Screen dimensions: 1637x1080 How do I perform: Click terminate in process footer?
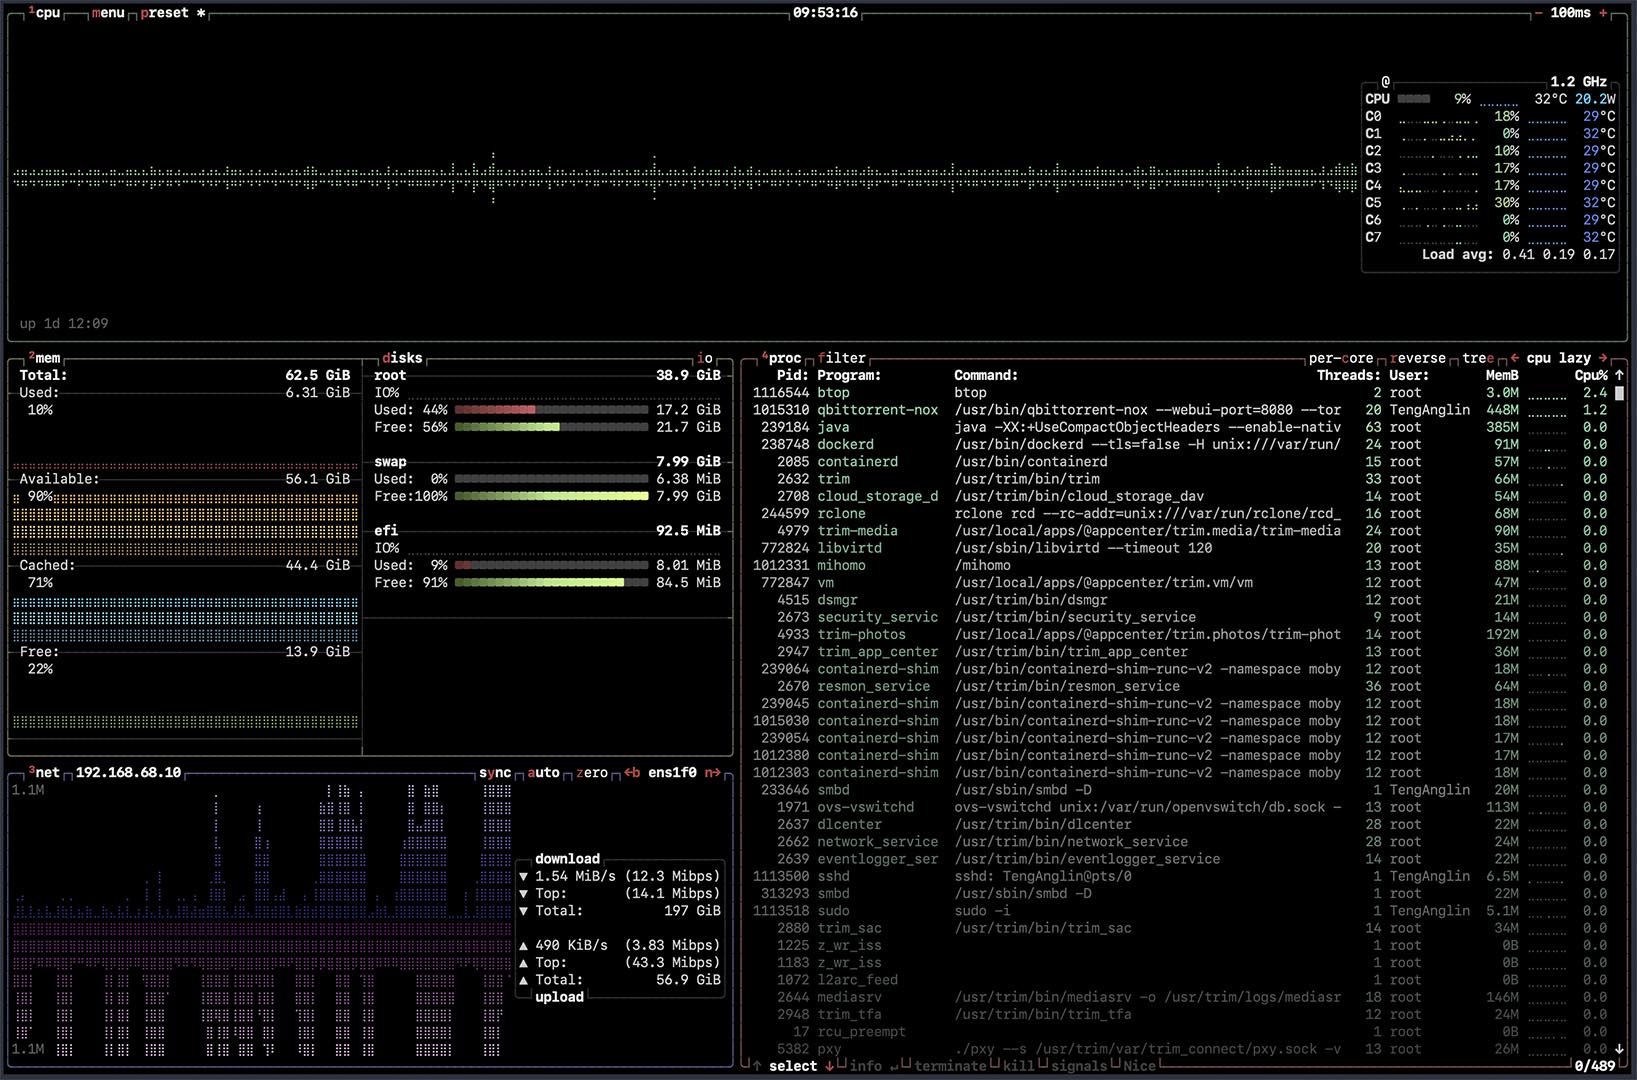click(x=949, y=1066)
